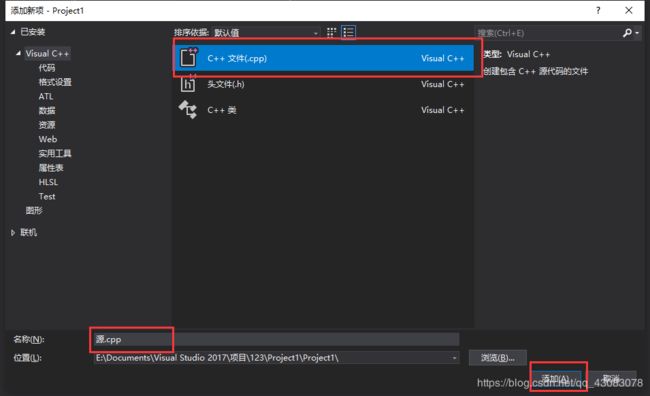Select Visual C++ in the tree
Viewport: 650px width, 396px height.
(x=47, y=53)
